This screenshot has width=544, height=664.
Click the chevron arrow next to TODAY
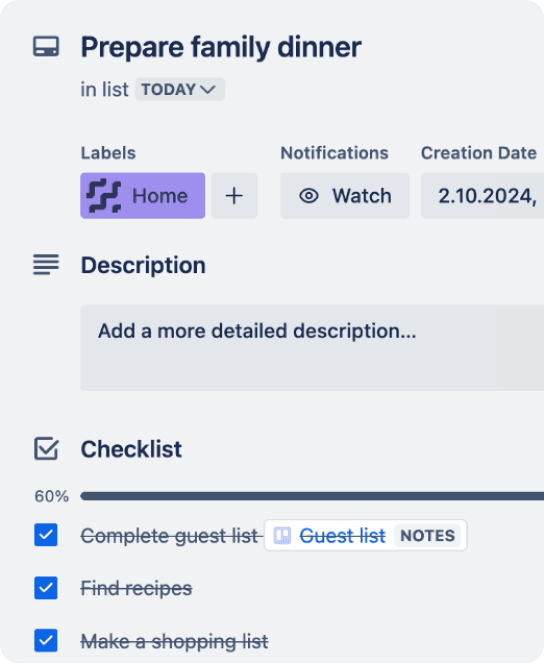(x=208, y=89)
